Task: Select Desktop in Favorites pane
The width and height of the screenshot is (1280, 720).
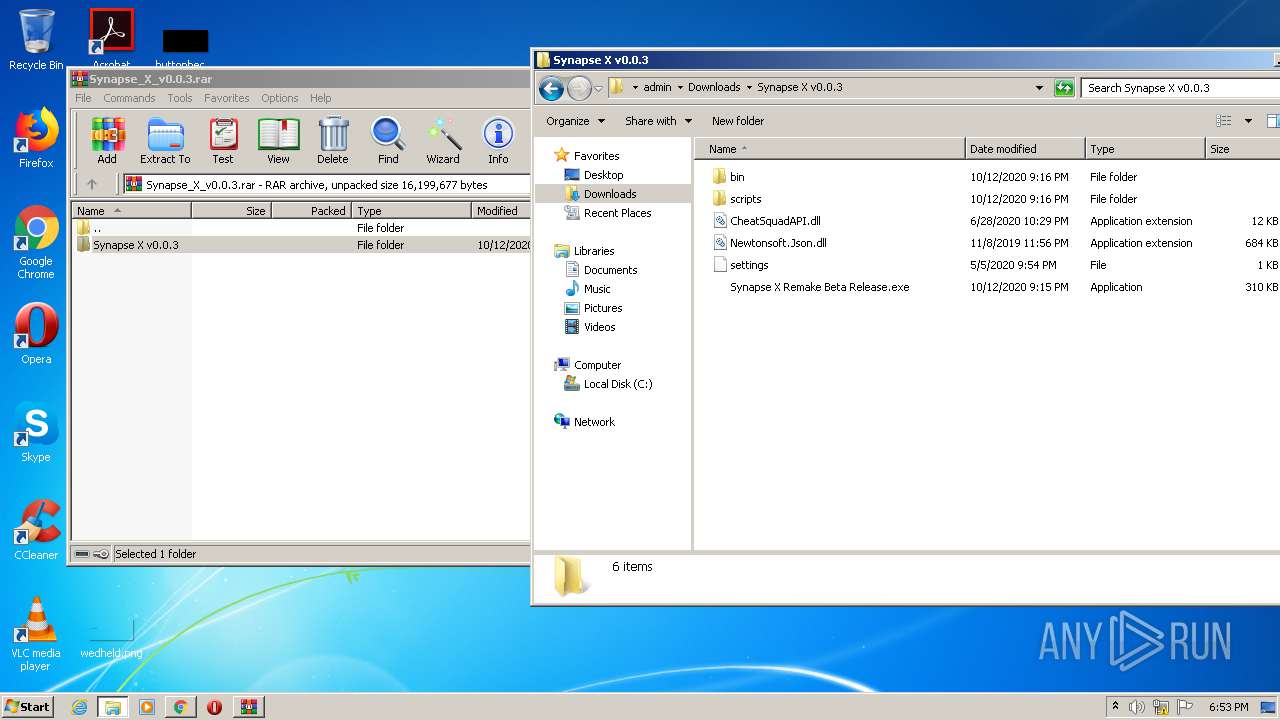Action: (x=603, y=175)
